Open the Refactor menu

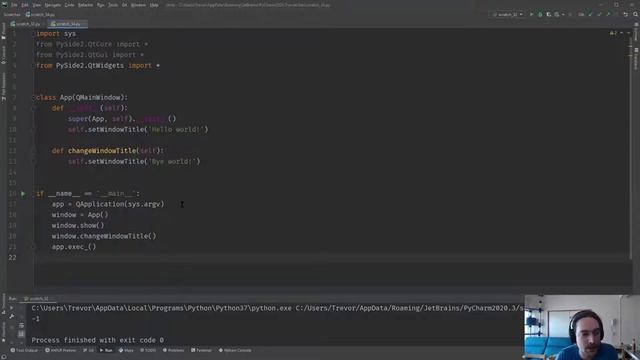[x=85, y=5]
